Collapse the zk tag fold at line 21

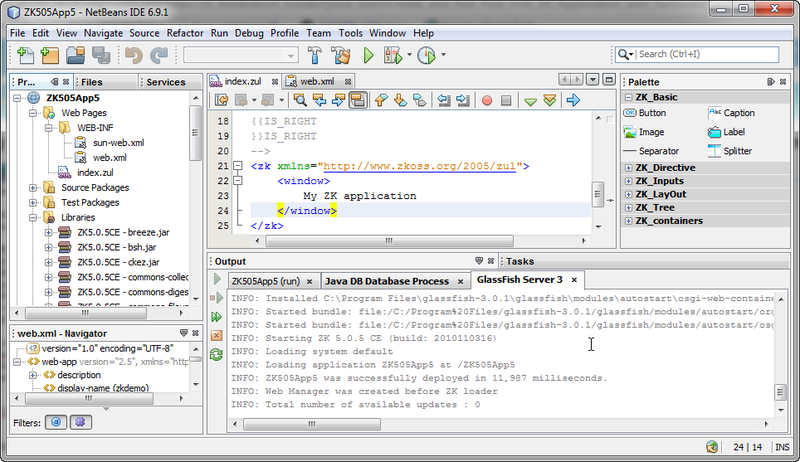tap(238, 165)
